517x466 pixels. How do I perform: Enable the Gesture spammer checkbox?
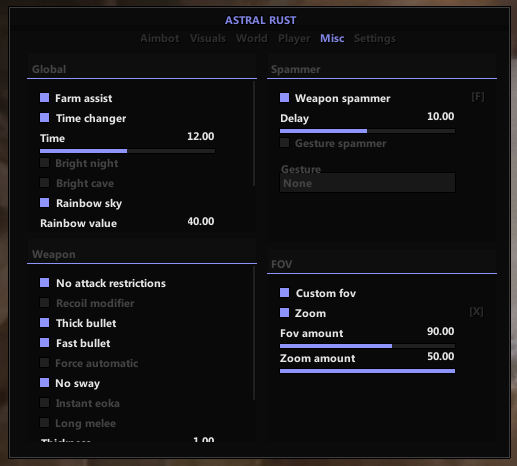point(285,143)
